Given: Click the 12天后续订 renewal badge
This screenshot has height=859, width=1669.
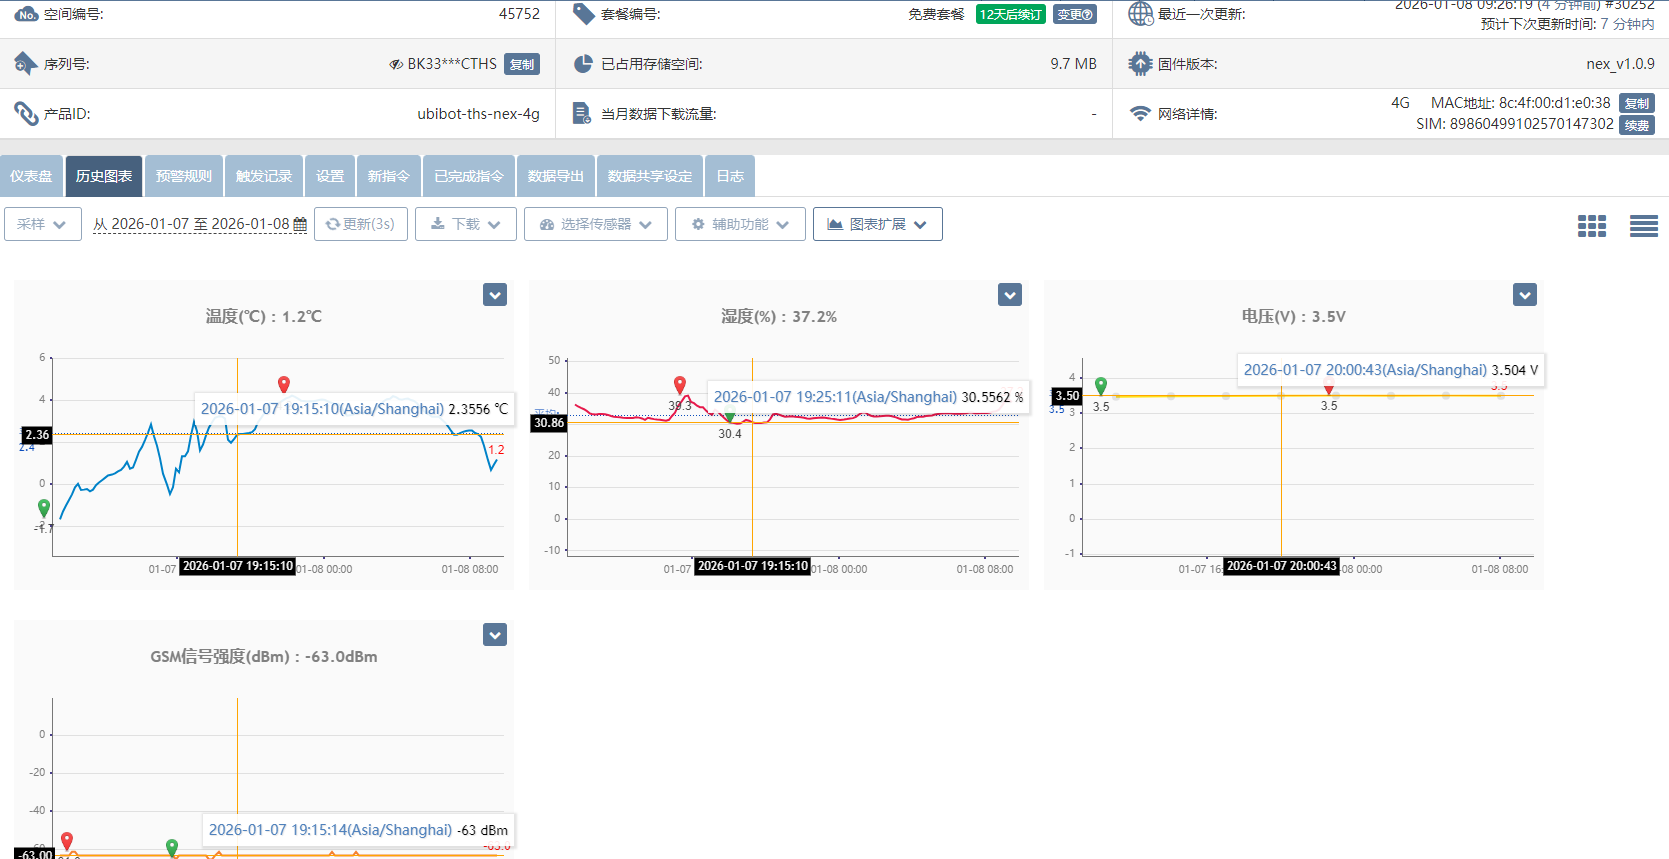Looking at the screenshot, I should pyautogui.click(x=1010, y=15).
